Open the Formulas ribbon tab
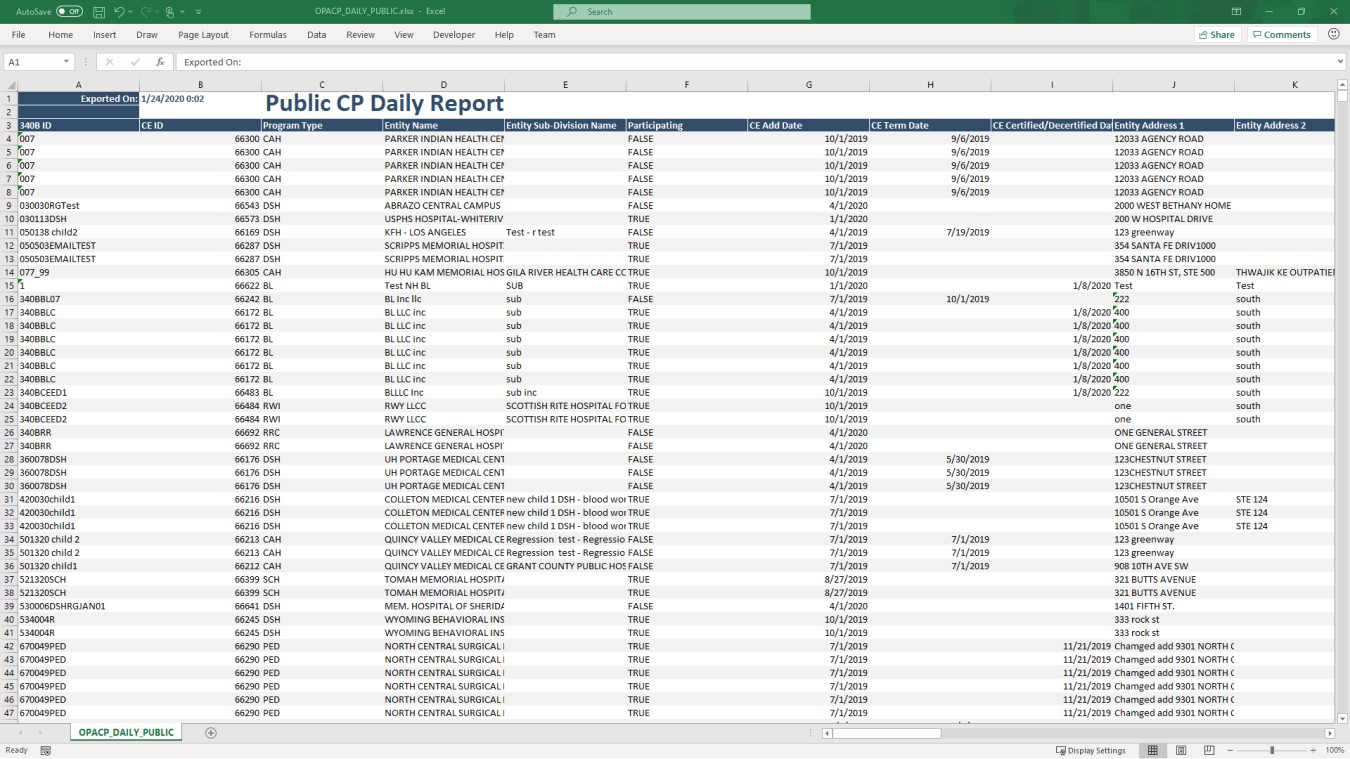The height and width of the screenshot is (759, 1350). coord(267,35)
